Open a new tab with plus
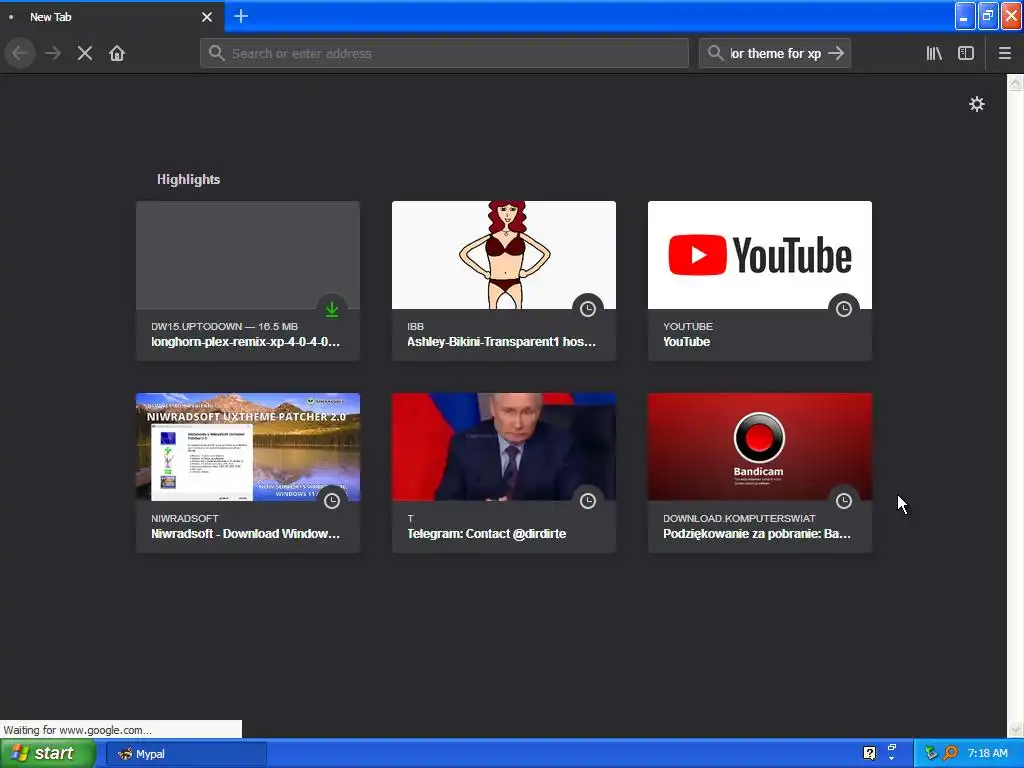 [x=241, y=16]
